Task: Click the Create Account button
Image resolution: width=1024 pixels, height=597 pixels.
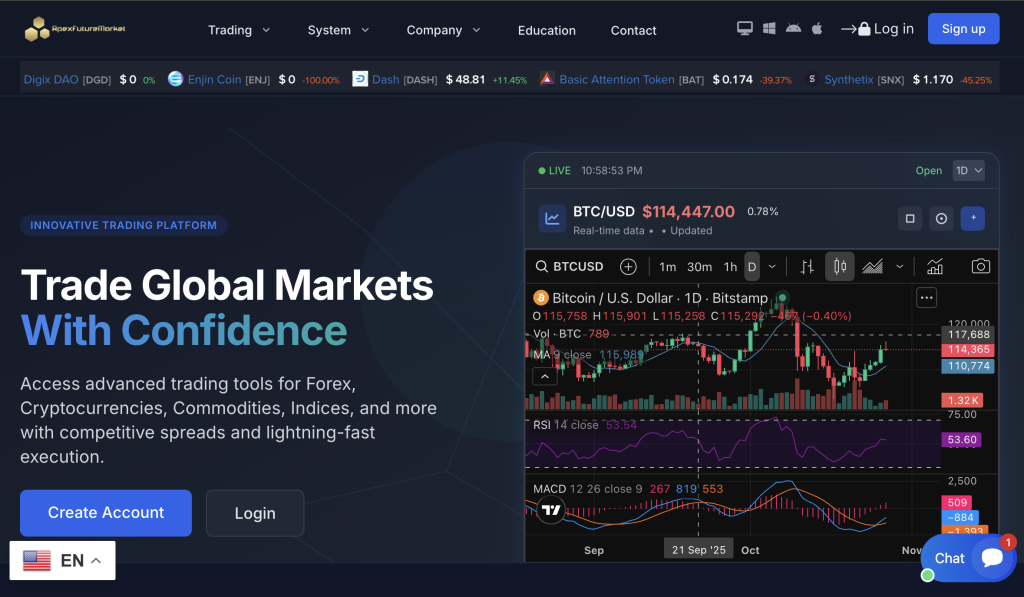Action: (x=106, y=513)
